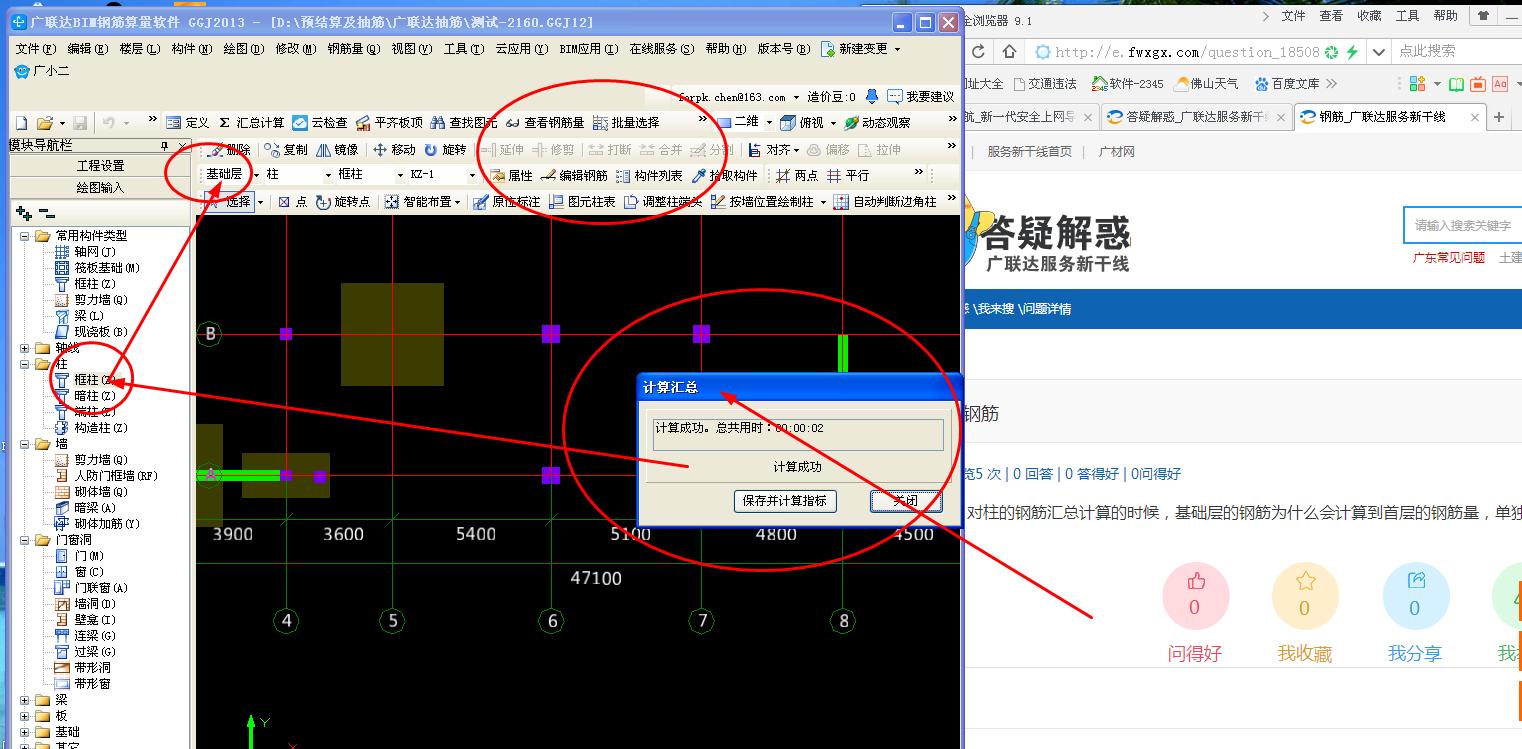Click the 删除 delete tool

point(229,149)
